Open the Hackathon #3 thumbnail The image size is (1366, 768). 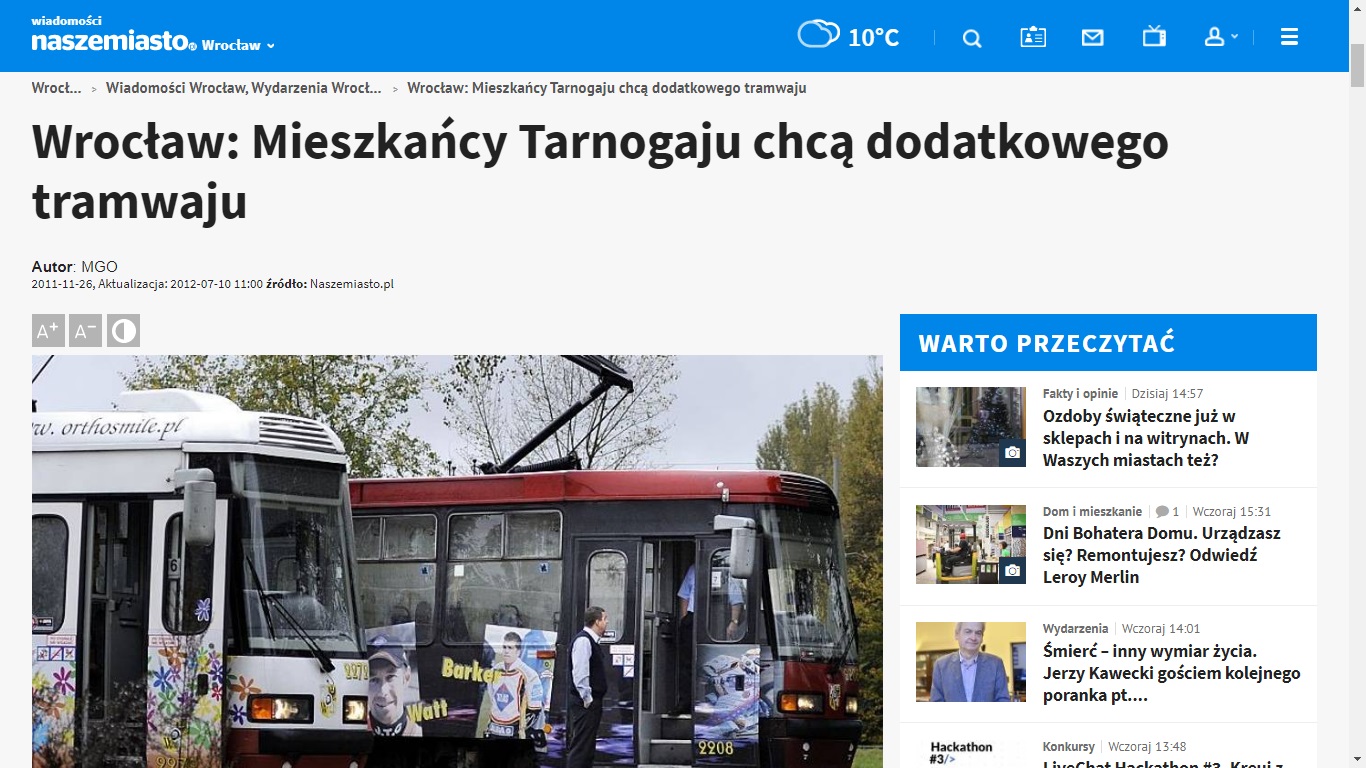coord(971,754)
